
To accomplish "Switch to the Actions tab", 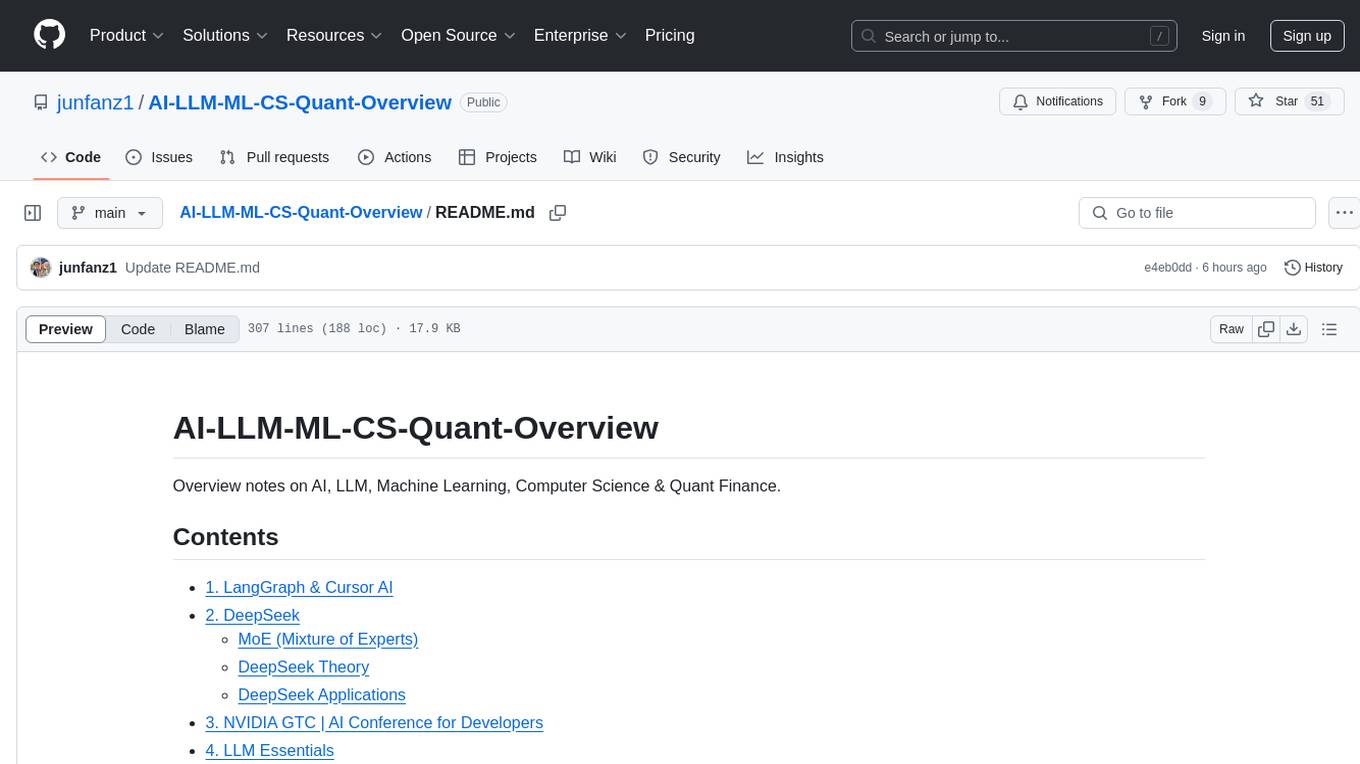I will coord(394,157).
